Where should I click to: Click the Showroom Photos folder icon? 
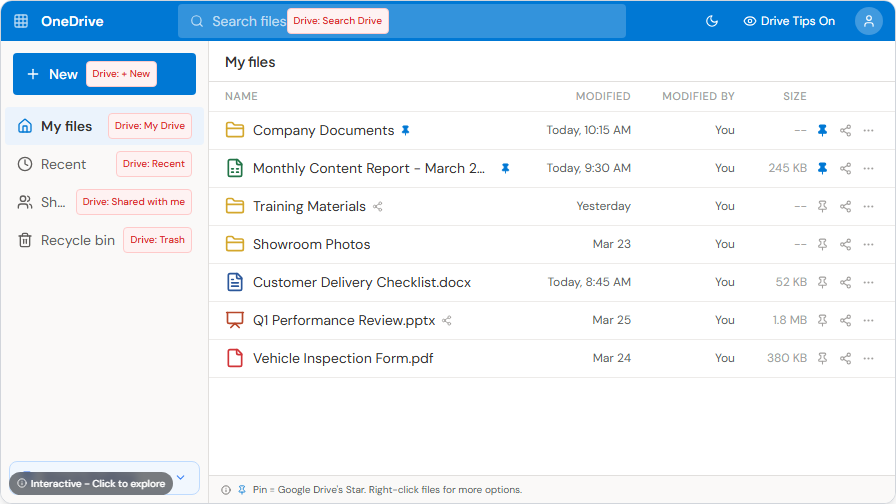pos(235,244)
